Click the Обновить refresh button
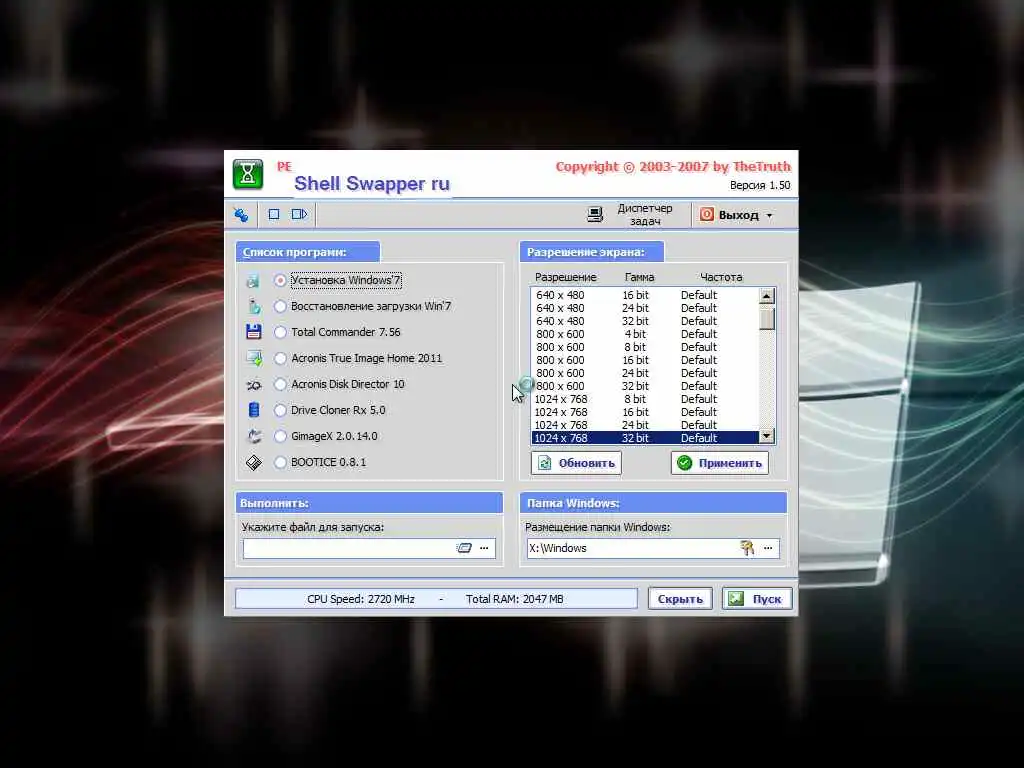 [576, 463]
